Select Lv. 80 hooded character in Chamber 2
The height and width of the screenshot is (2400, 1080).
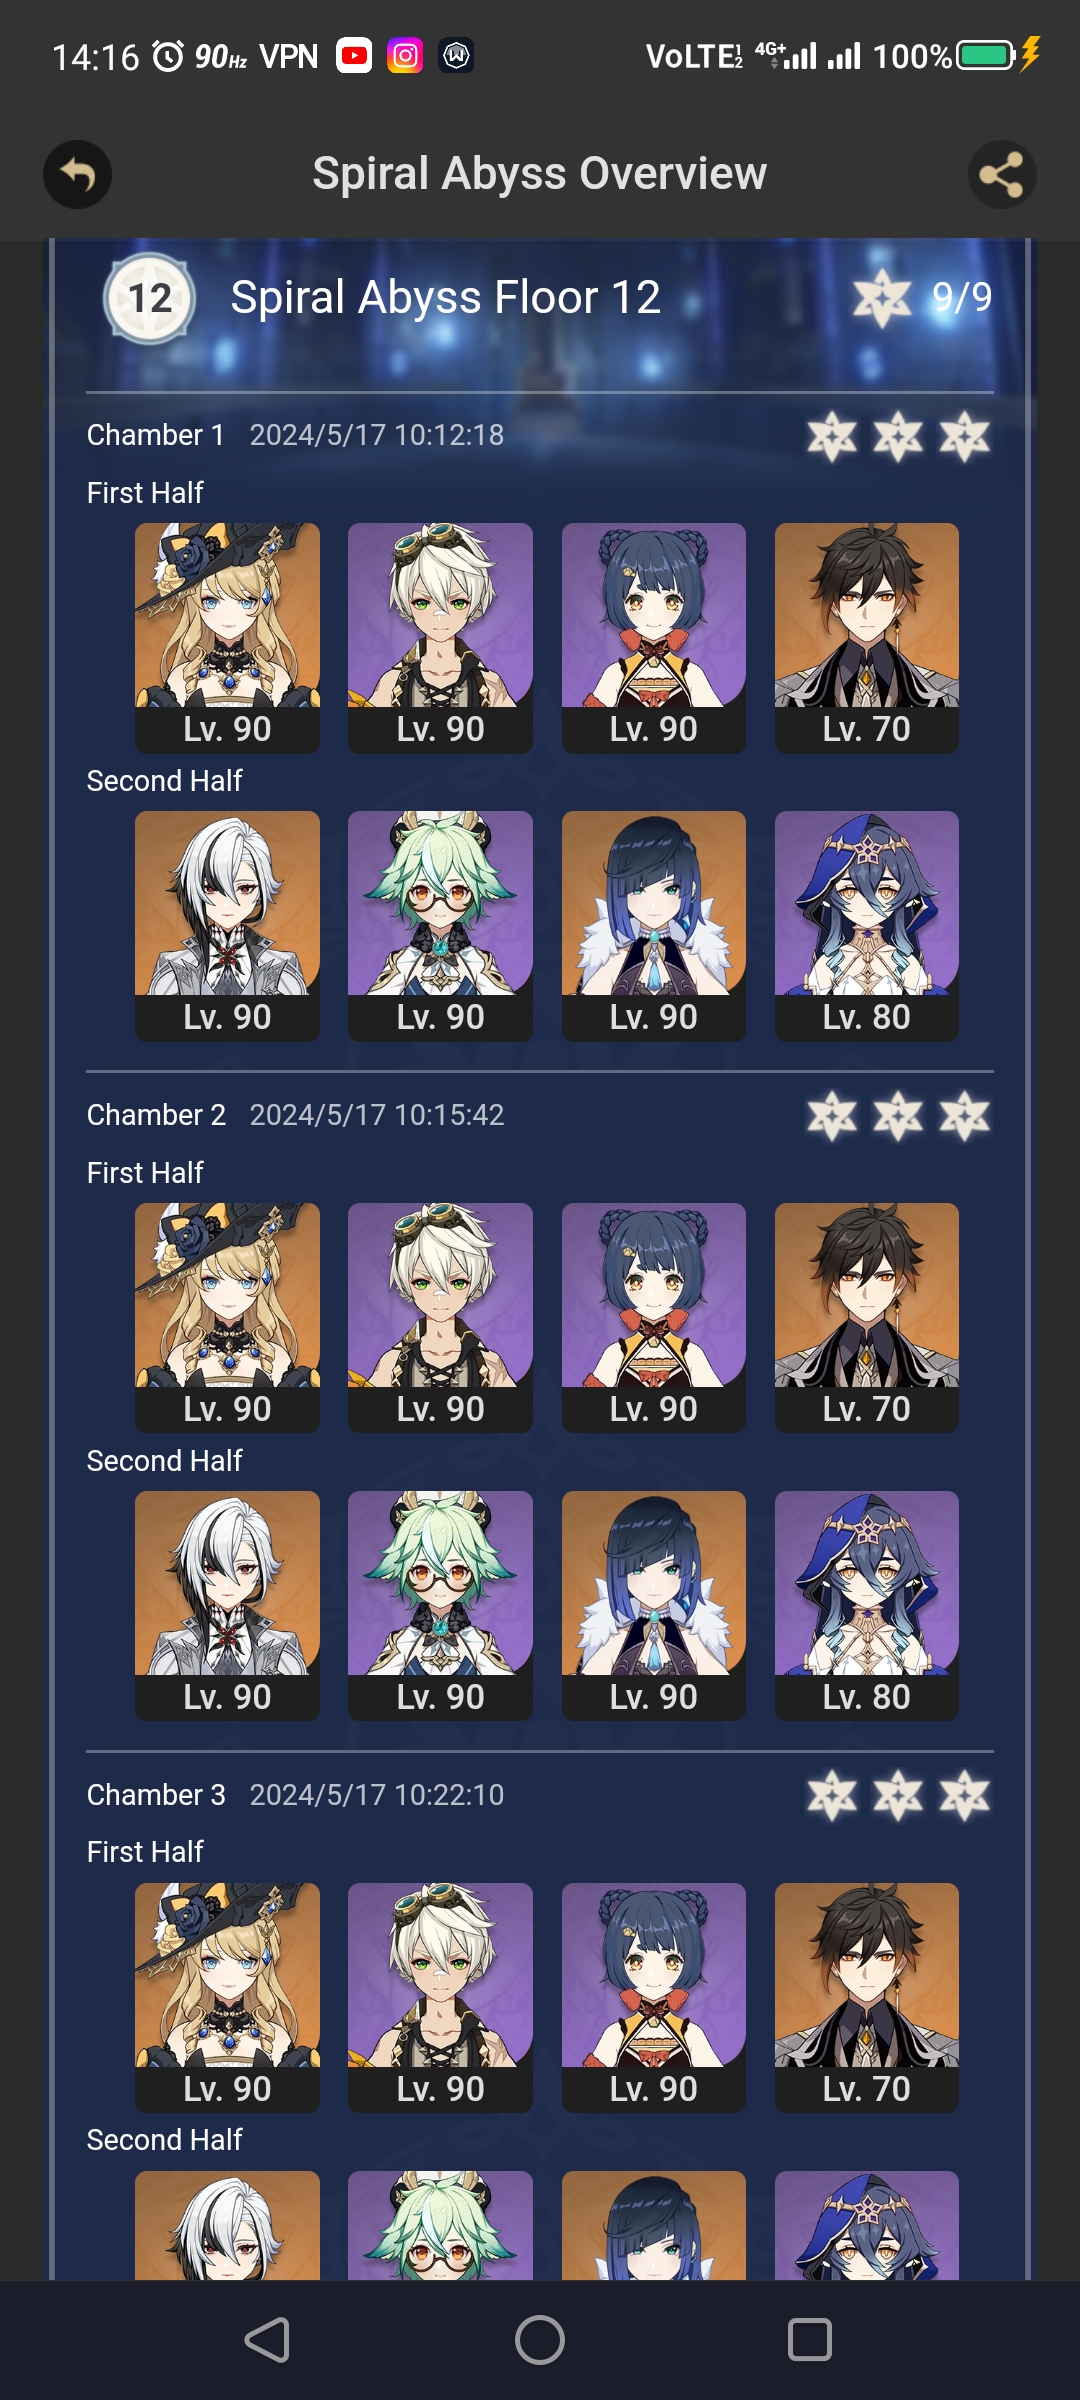[867, 1606]
